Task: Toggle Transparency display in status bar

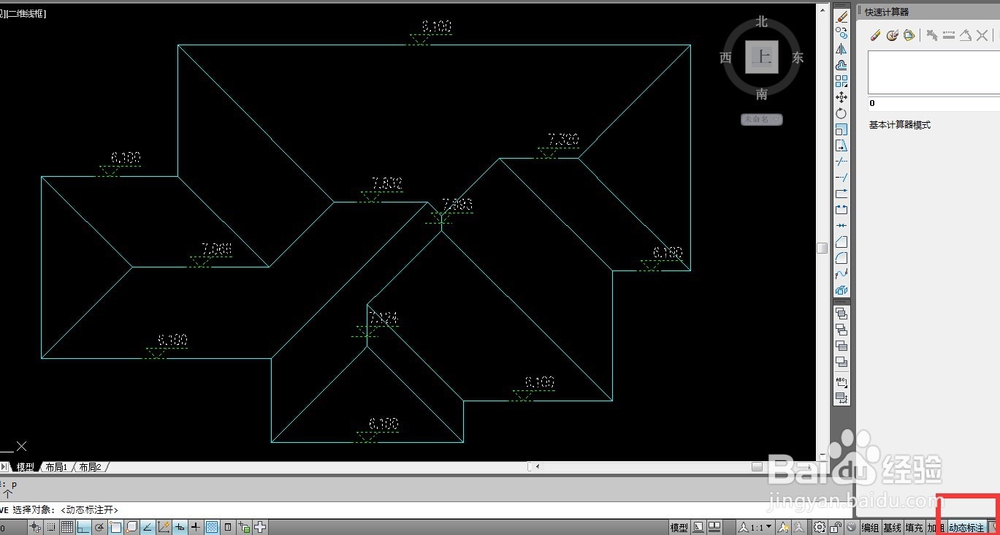Action: tap(212, 527)
